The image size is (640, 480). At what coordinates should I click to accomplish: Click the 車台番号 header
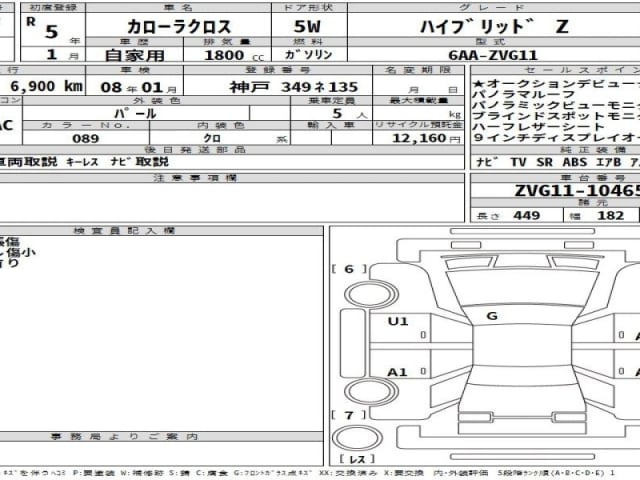click(593, 178)
